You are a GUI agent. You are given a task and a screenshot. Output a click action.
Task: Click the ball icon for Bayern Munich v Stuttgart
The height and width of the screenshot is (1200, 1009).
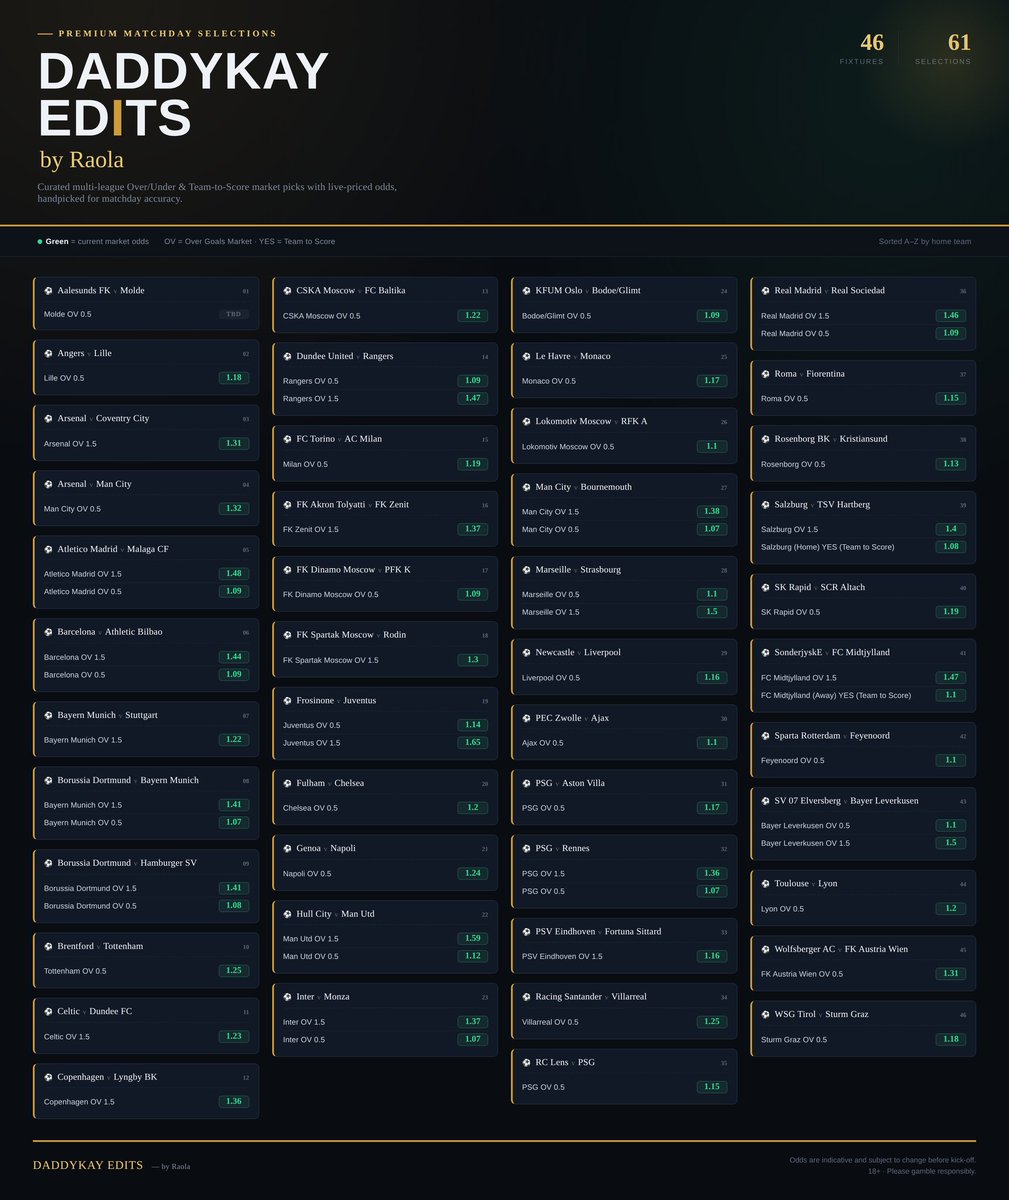[x=48, y=715]
